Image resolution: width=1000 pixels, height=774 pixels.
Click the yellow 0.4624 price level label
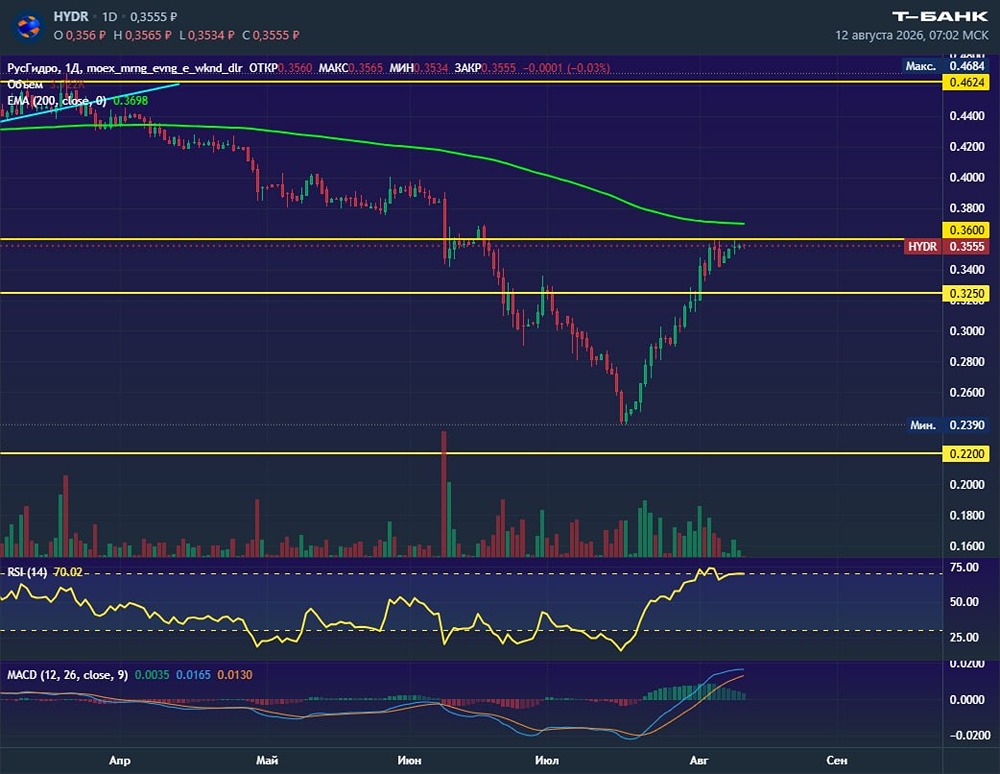coord(966,82)
